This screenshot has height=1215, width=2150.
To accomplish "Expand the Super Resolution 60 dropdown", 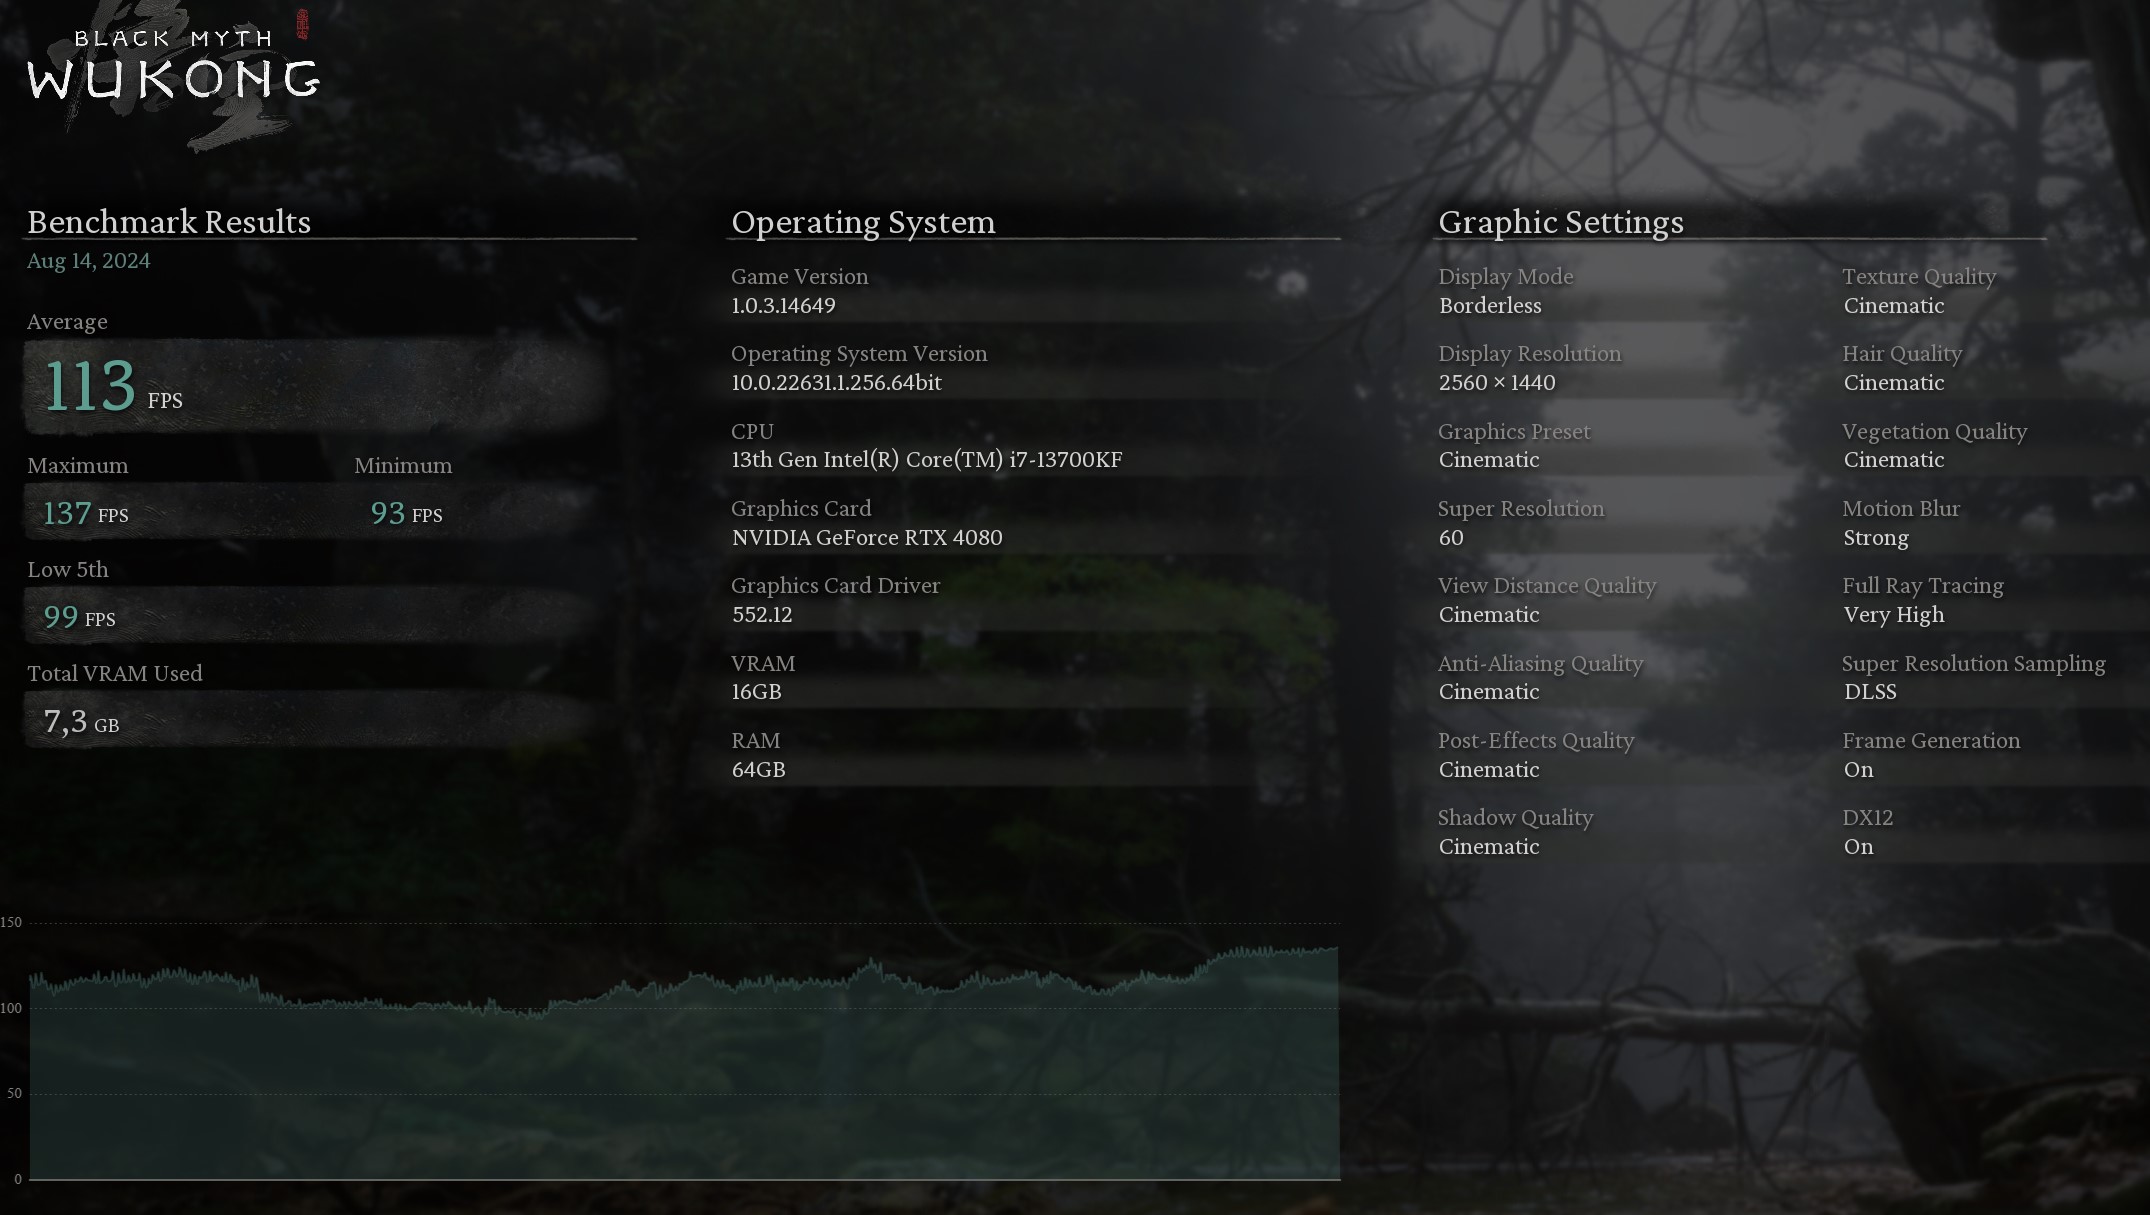I will click(x=1452, y=536).
